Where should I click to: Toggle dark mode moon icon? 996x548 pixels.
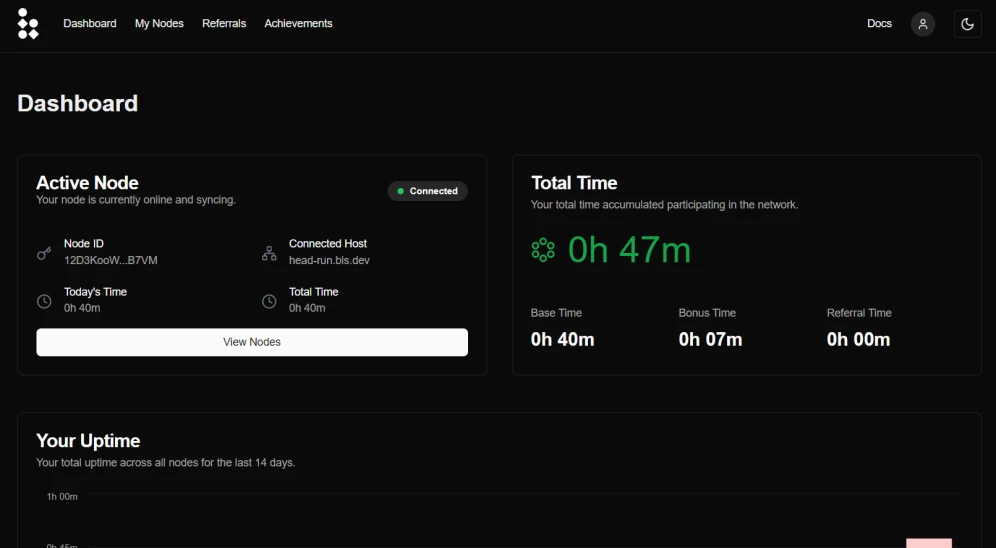pos(967,24)
